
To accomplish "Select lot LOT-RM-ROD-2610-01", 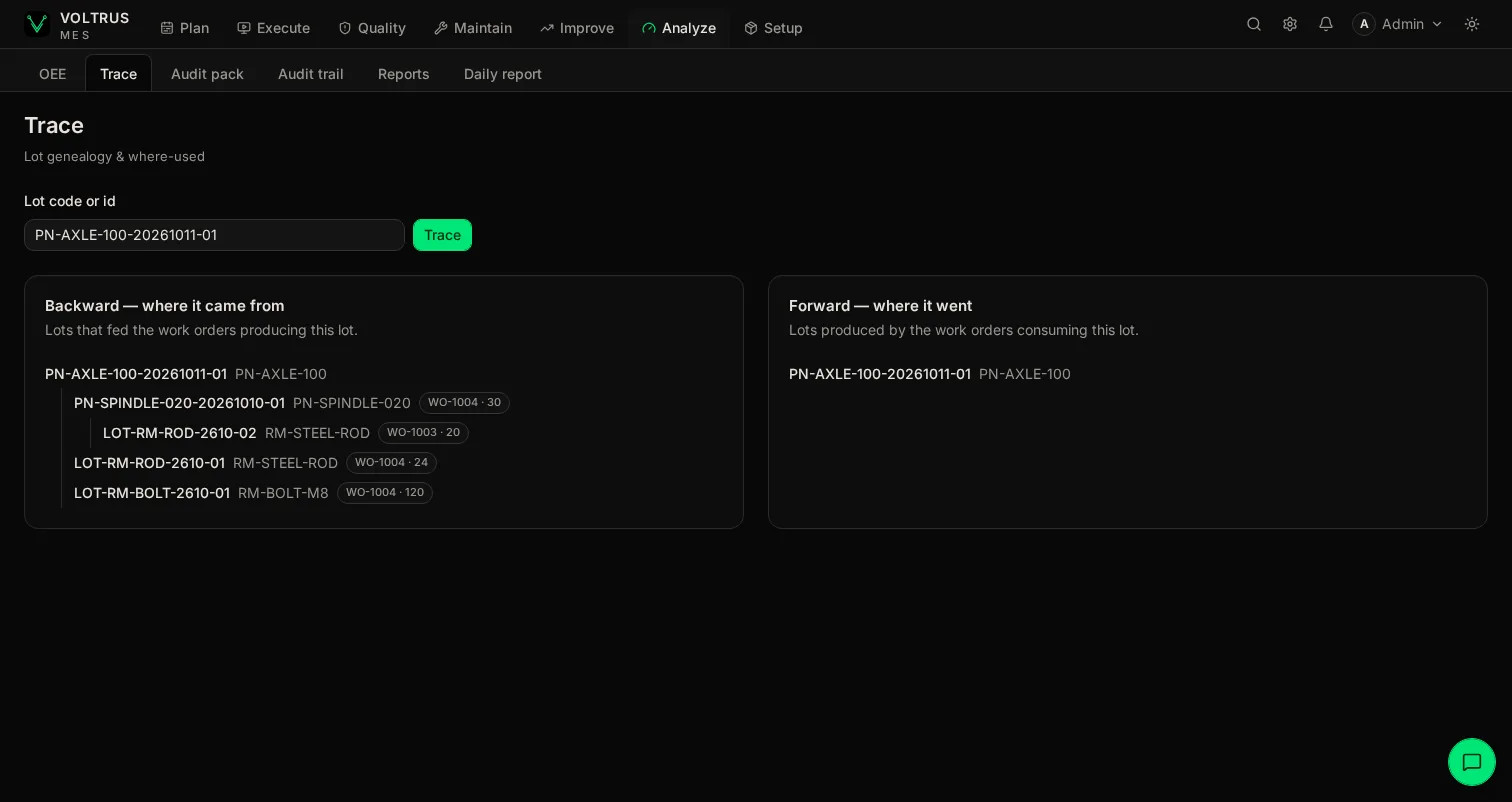I will tap(149, 463).
